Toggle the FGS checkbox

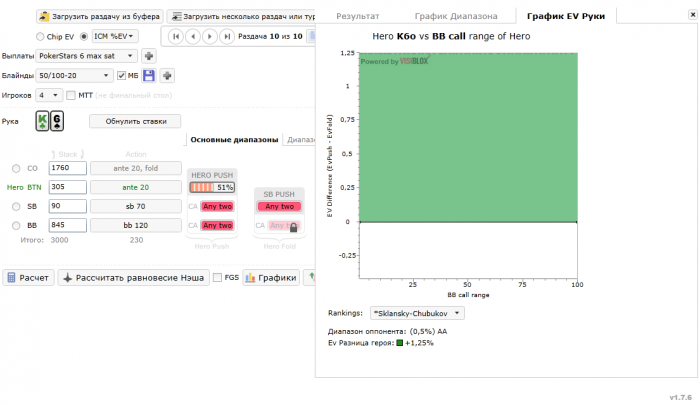(x=217, y=278)
